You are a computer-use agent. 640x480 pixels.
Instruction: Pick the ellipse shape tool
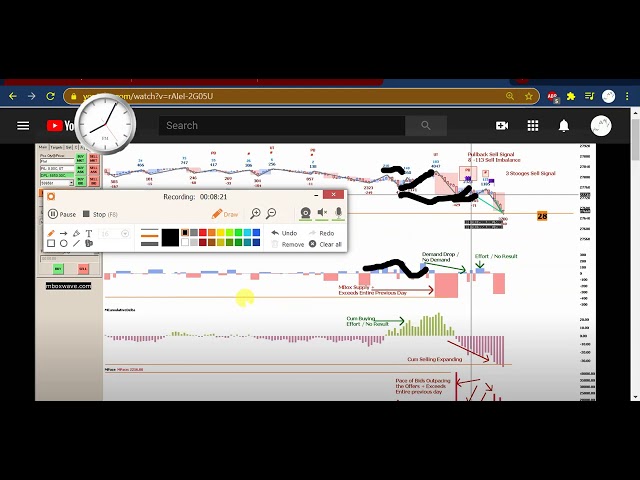point(64,243)
